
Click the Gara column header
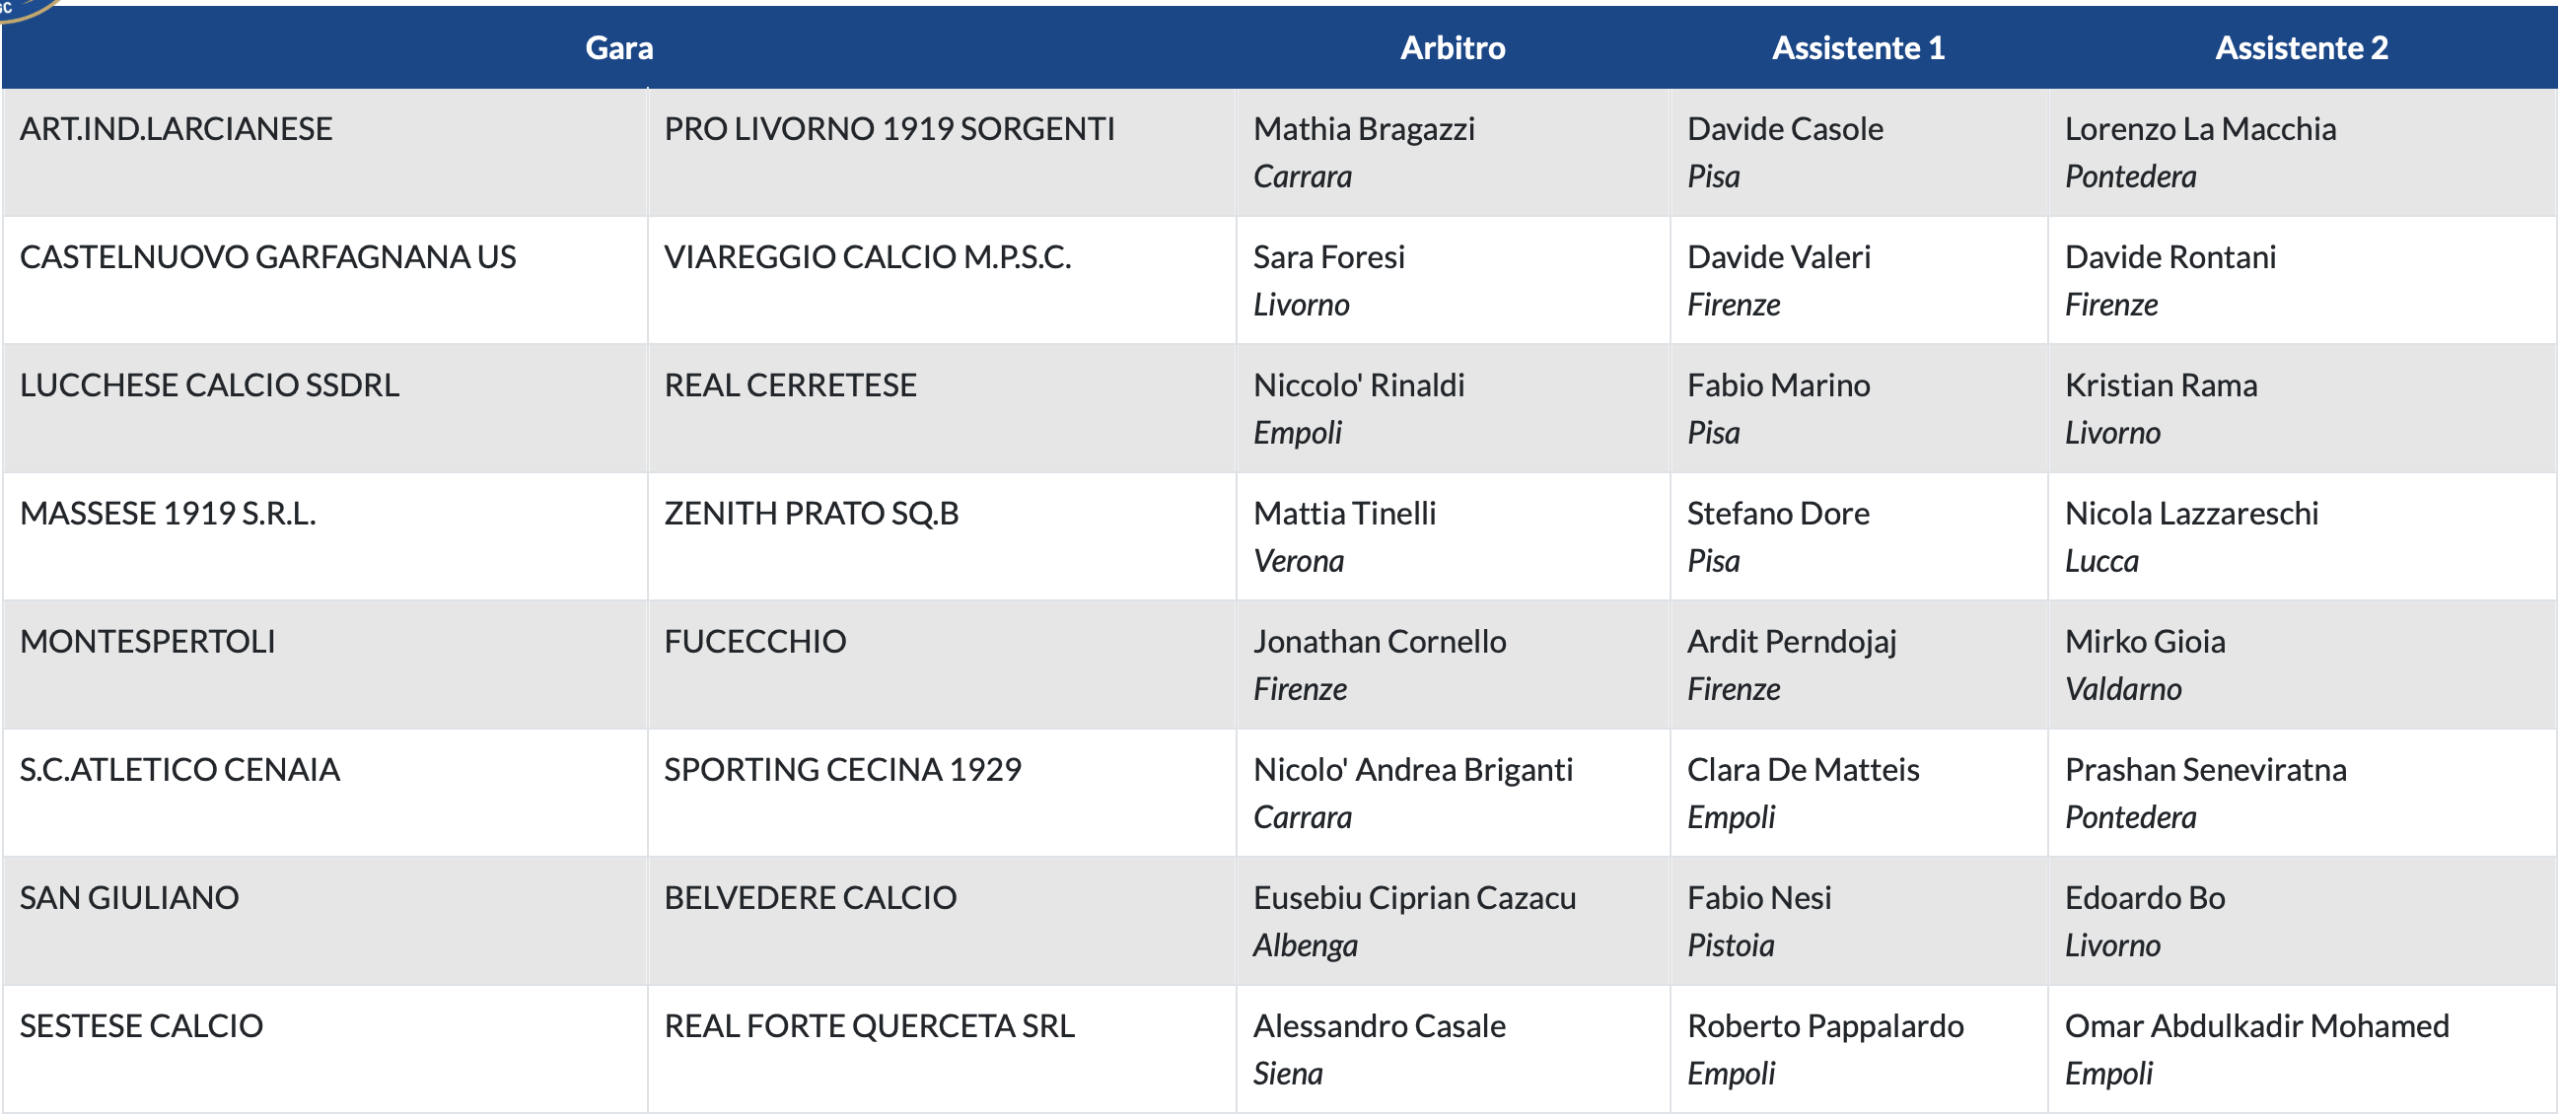coord(619,48)
